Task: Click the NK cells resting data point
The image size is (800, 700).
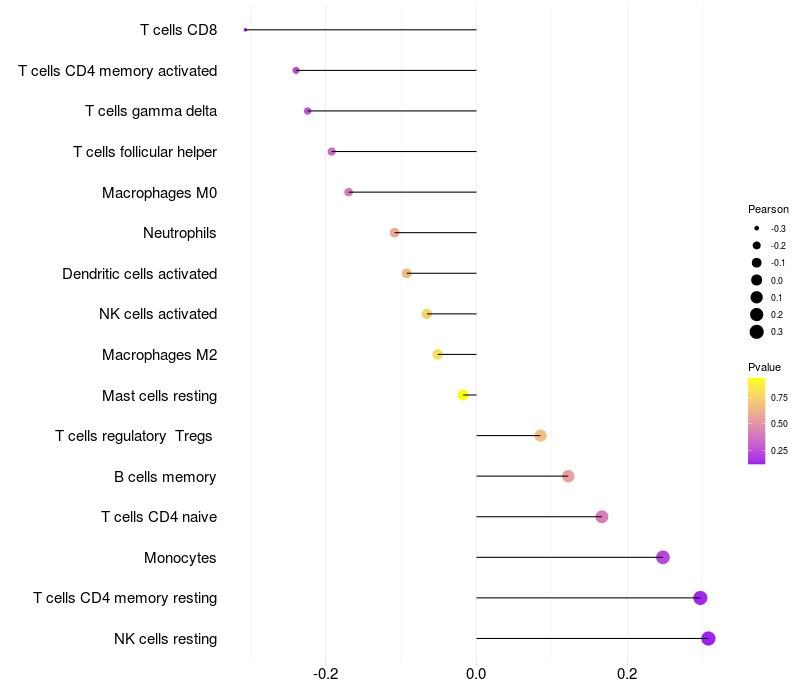Action: [708, 638]
